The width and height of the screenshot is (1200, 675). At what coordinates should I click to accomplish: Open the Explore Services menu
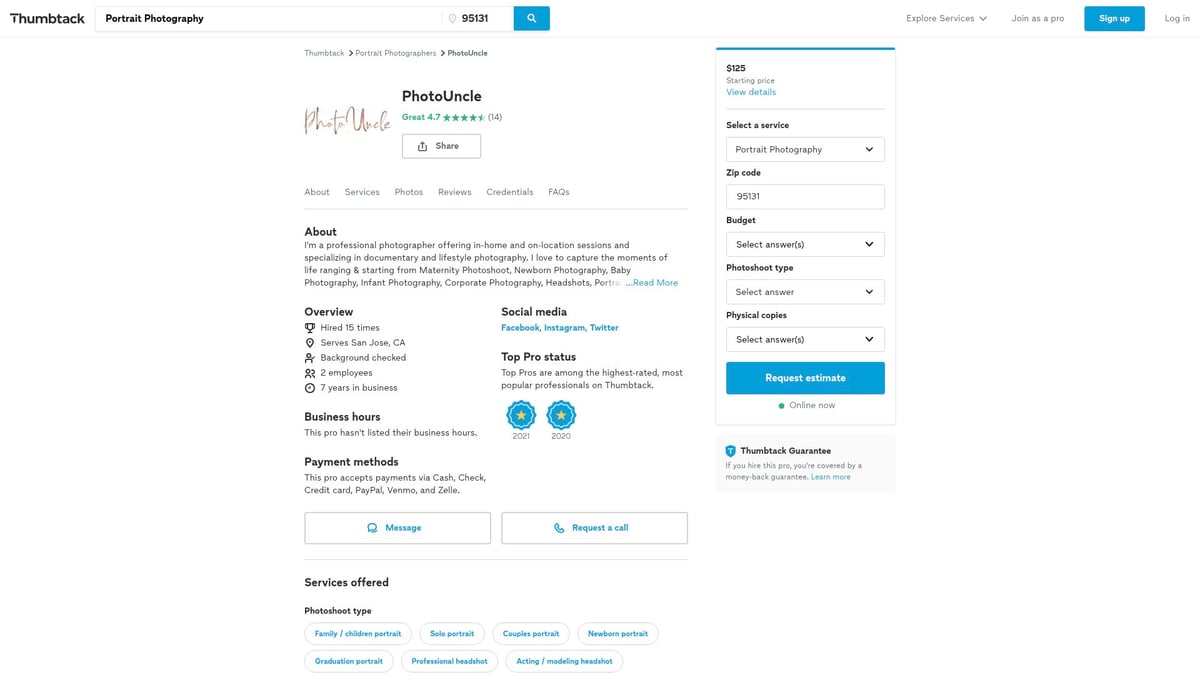click(x=946, y=19)
